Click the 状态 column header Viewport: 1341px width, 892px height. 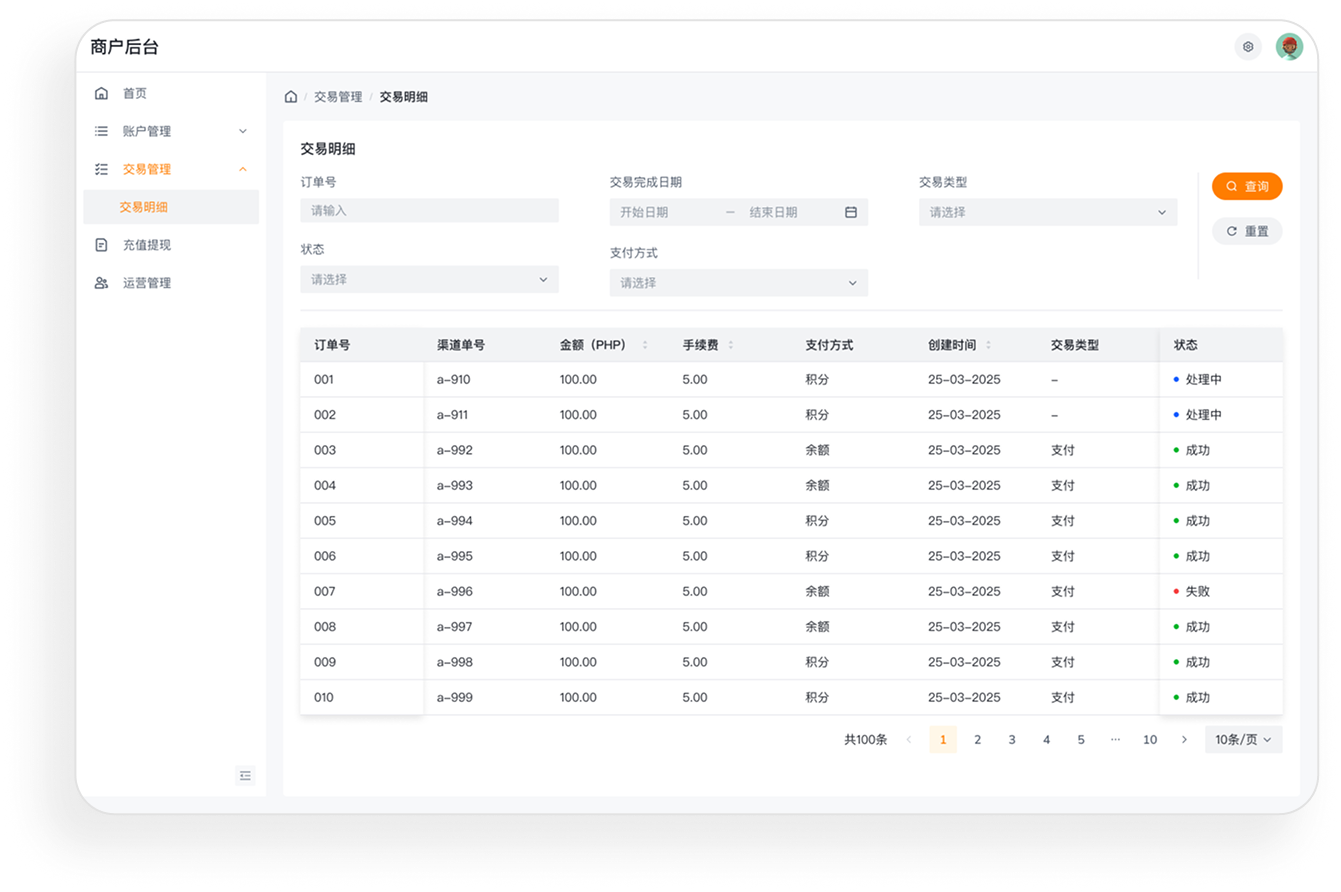(x=1186, y=345)
